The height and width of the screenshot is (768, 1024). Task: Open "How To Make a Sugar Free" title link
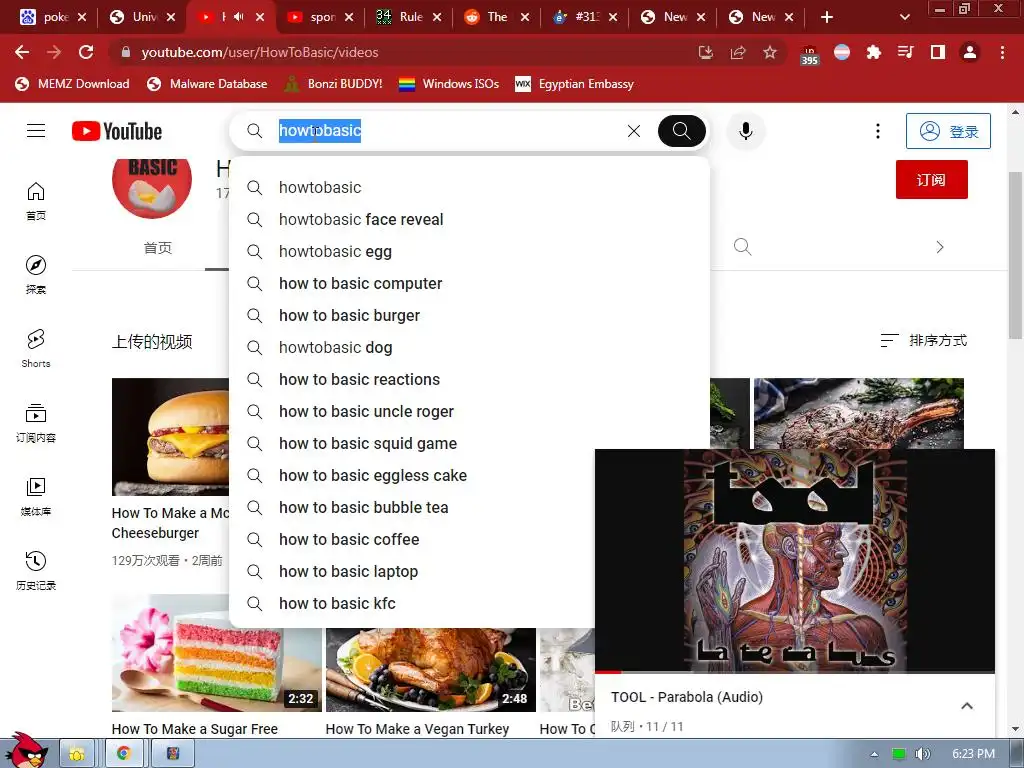[x=195, y=729]
